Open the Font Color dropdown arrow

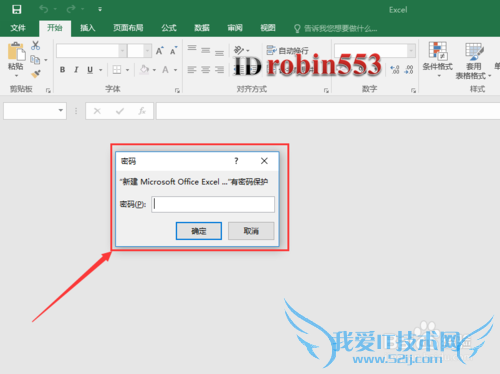(175, 70)
